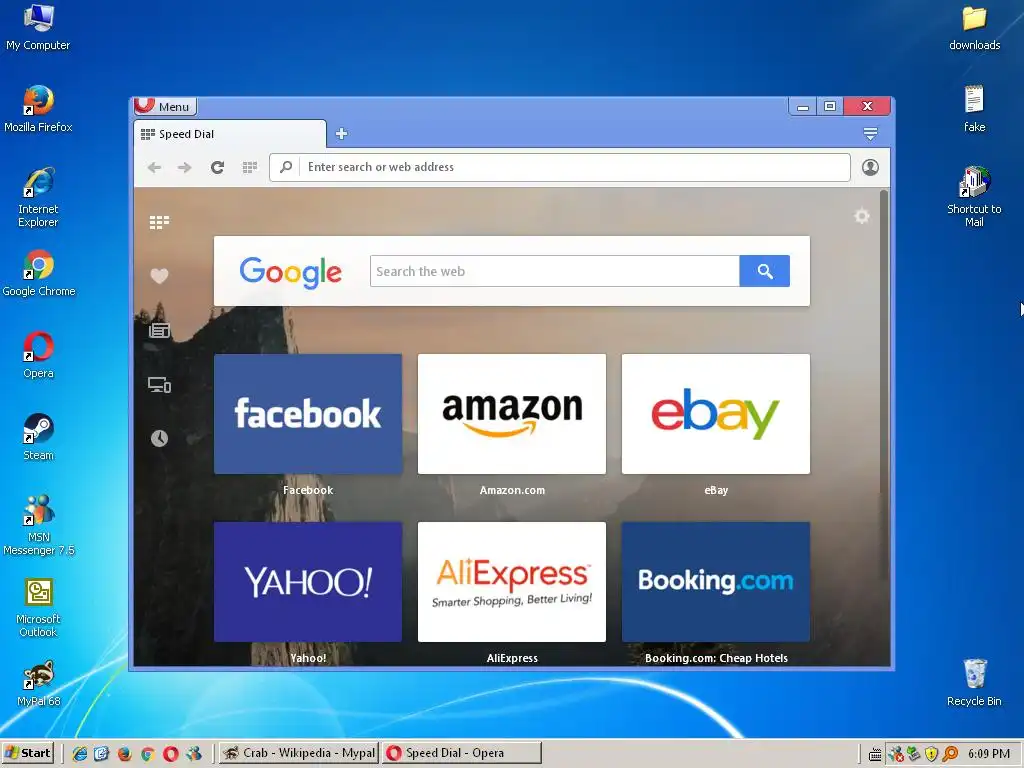
Task: Click the orange magnifier tray icon
Action: 950,754
